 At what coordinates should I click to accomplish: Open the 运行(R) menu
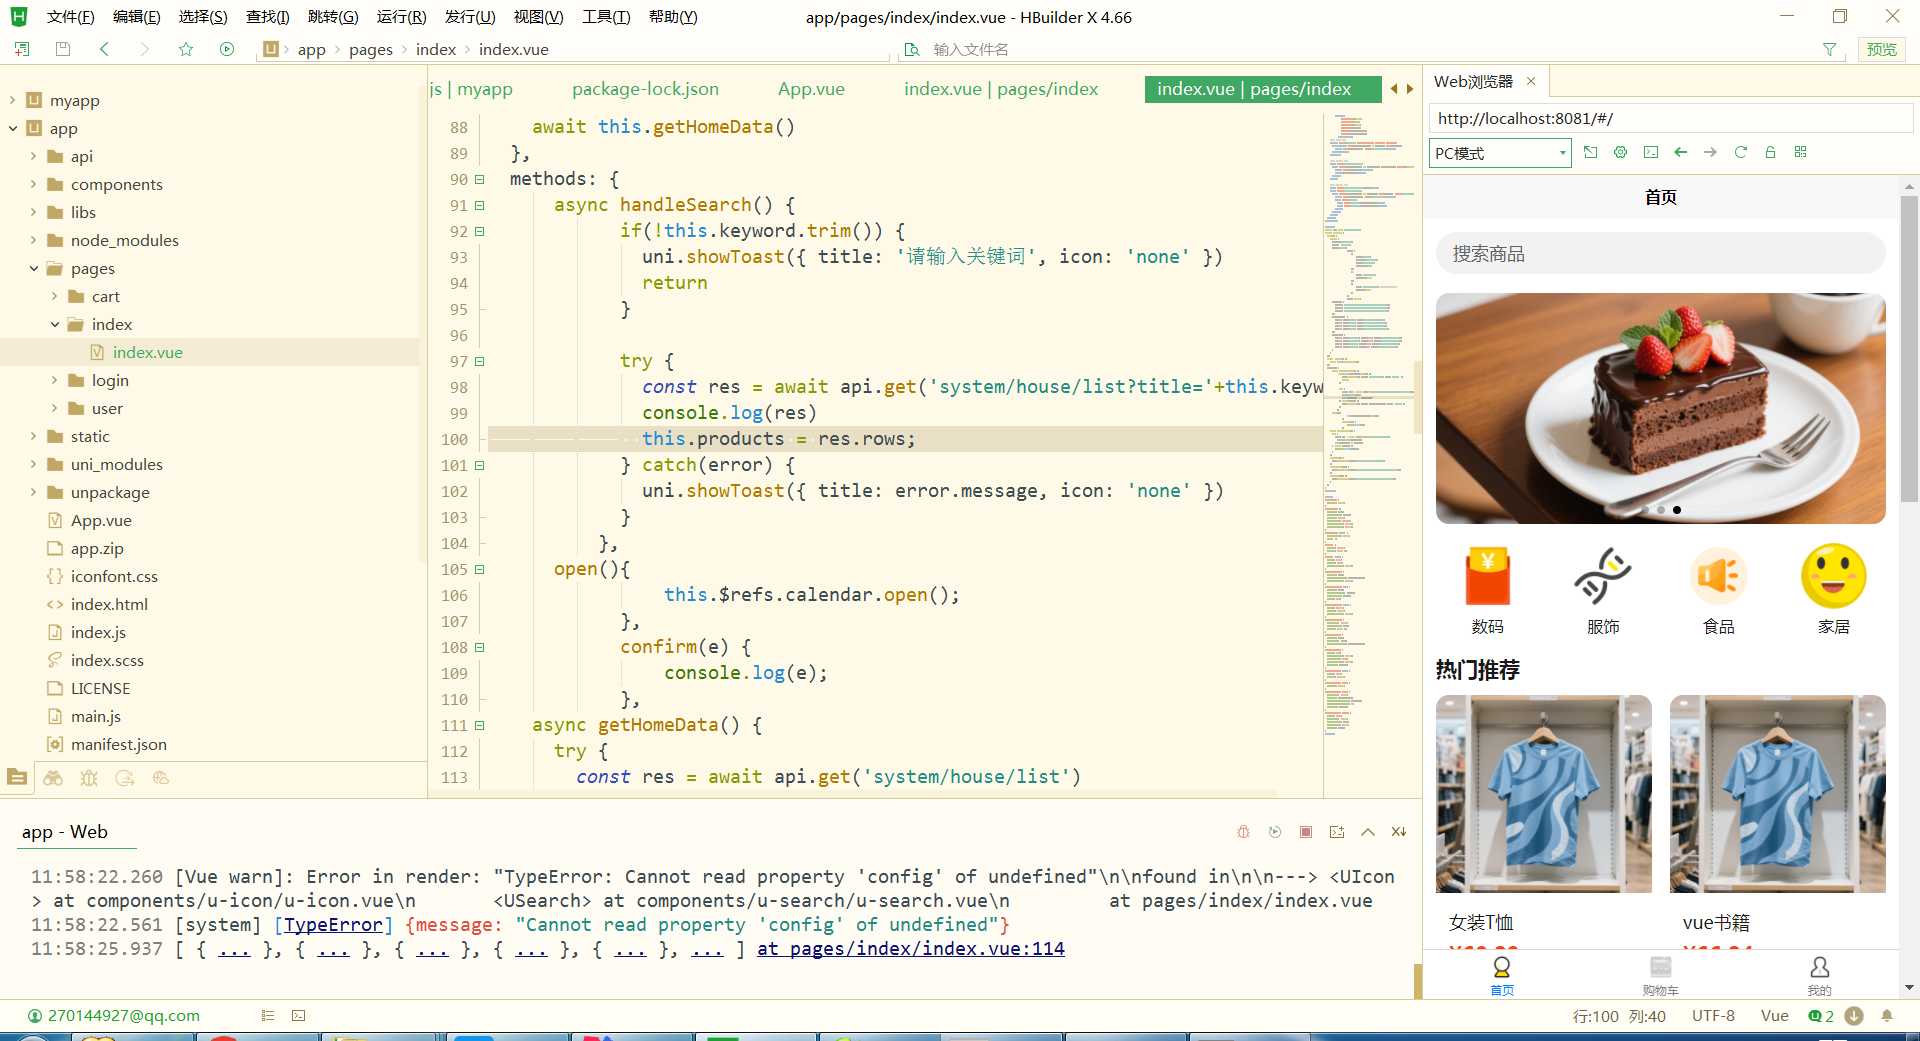pos(401,17)
